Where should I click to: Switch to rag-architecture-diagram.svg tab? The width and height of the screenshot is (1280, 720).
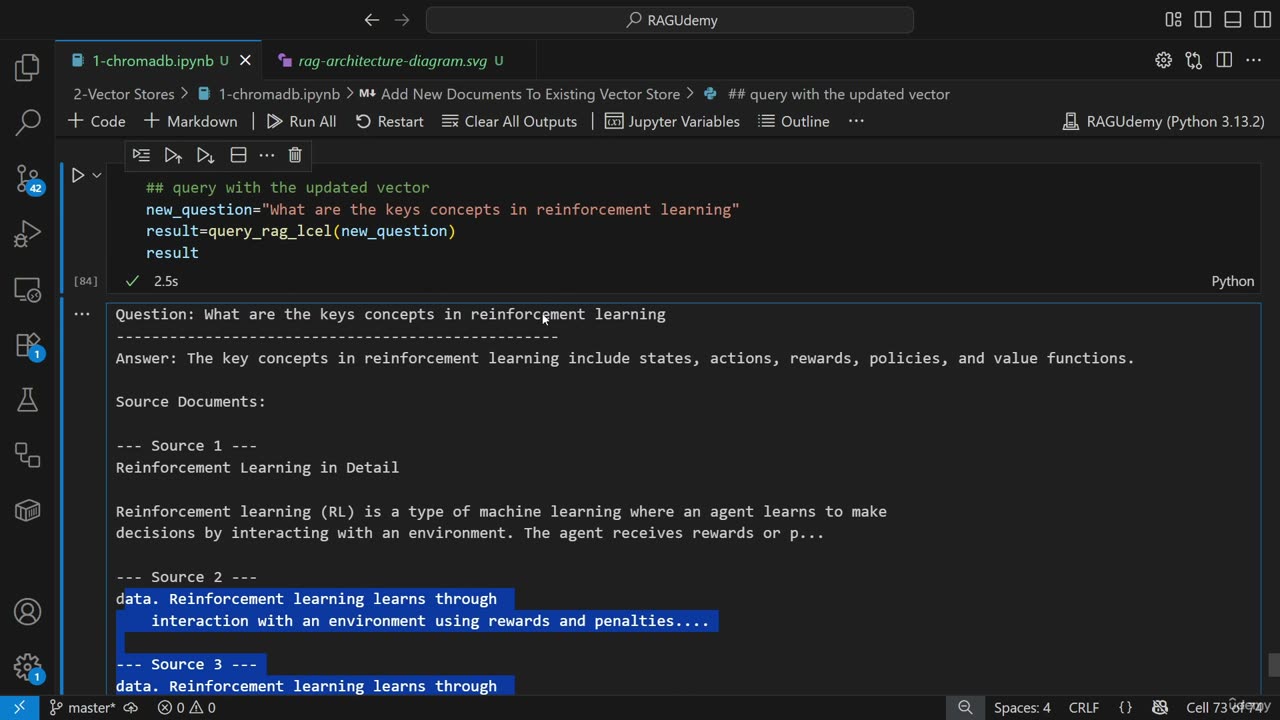(x=392, y=61)
